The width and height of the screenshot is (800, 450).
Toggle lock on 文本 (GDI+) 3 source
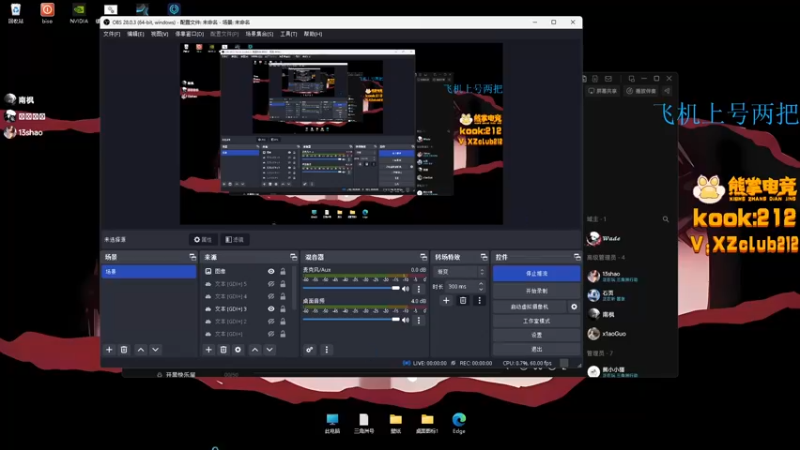click(283, 309)
